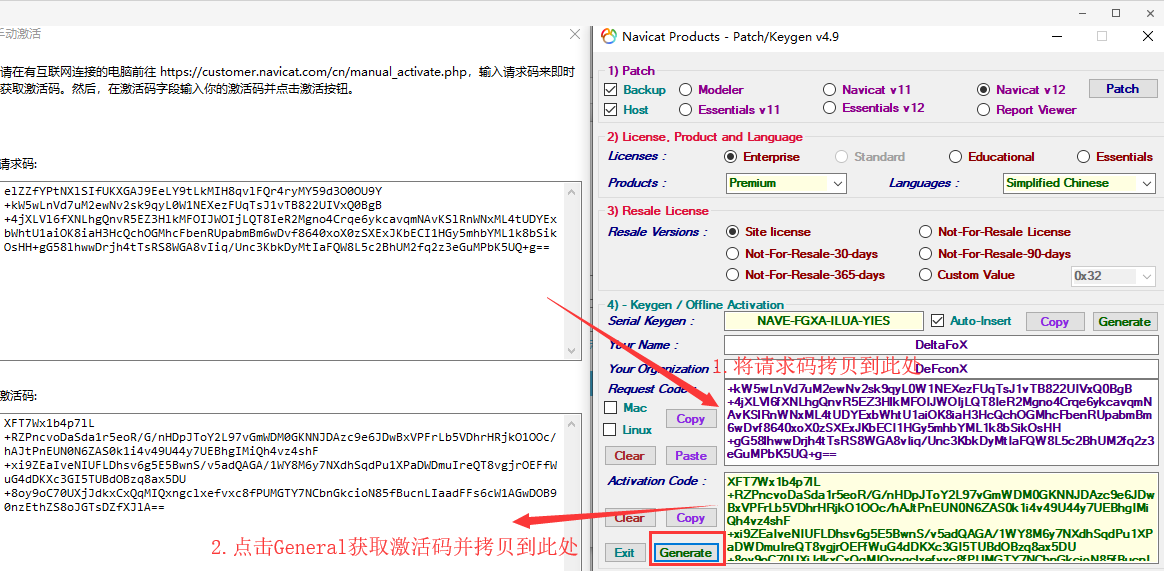Enable the Mac checkbox
Viewport: 1164px width, 571px height.
611,408
